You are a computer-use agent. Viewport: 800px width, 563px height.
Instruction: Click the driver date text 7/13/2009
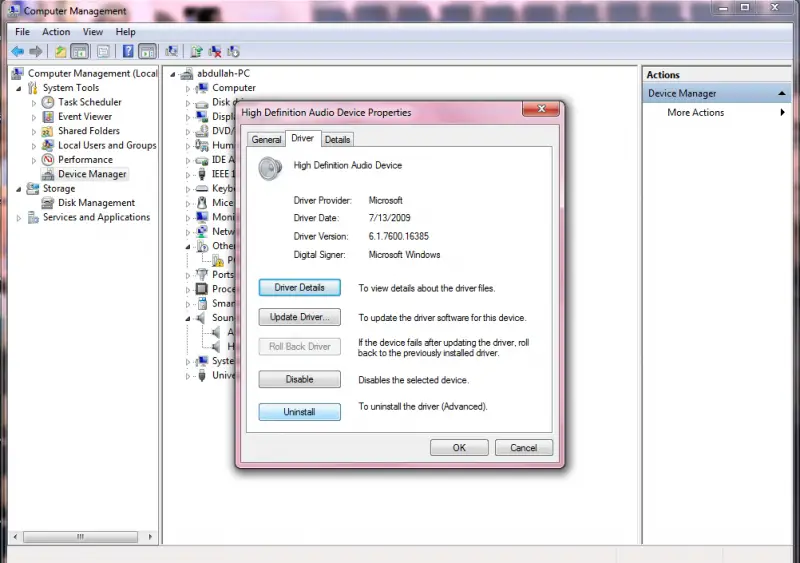coord(389,218)
